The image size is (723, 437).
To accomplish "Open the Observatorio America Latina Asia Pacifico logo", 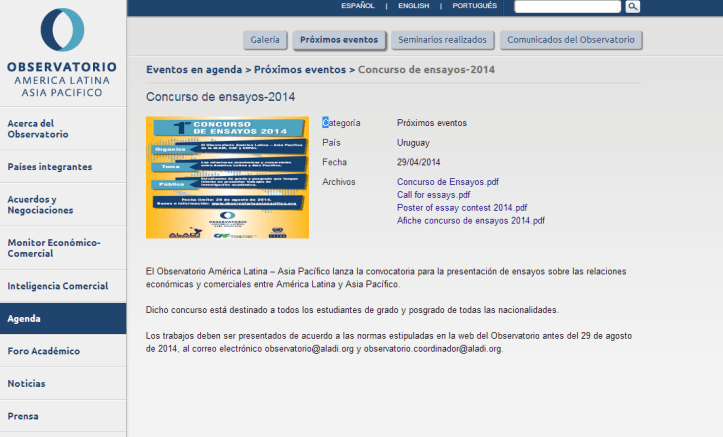I will [x=62, y=53].
